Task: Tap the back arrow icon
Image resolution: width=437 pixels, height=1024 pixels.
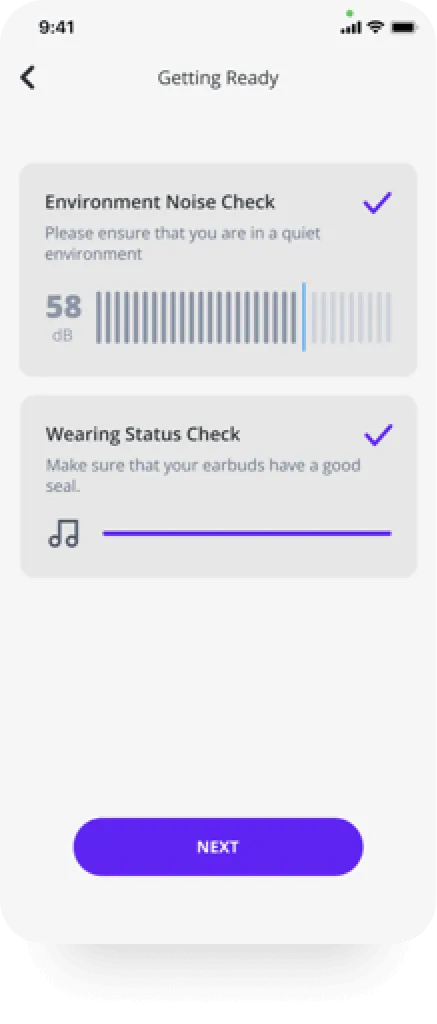Action: pos(27,77)
